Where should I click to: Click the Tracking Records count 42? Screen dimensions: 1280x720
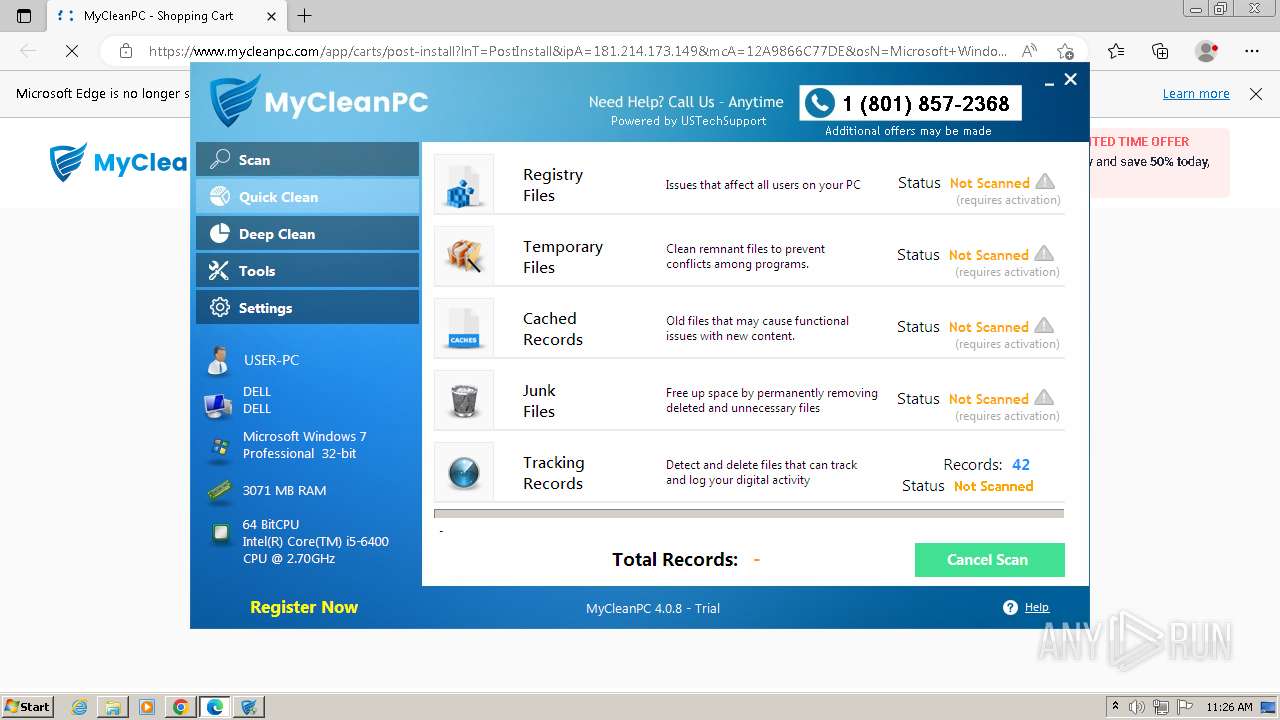1021,464
